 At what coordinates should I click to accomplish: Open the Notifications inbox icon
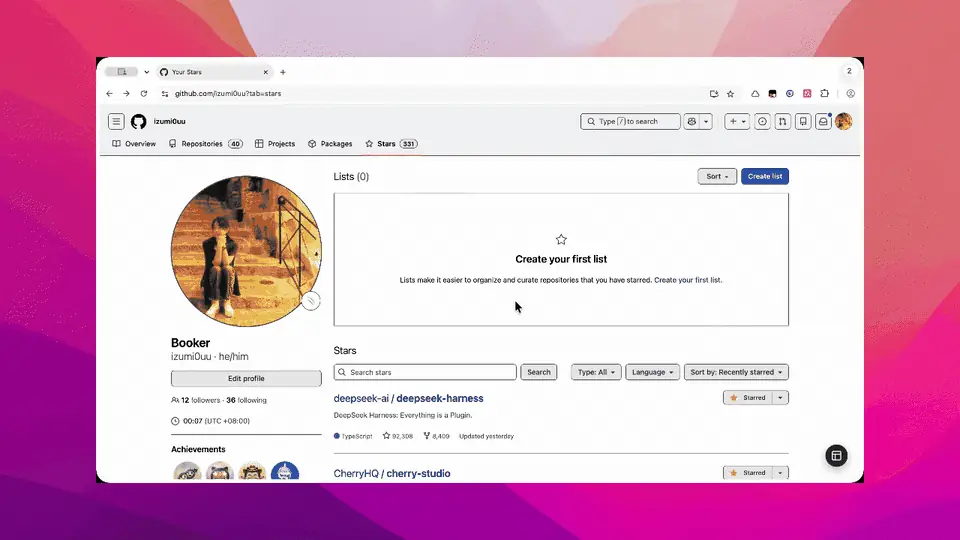tap(823, 121)
